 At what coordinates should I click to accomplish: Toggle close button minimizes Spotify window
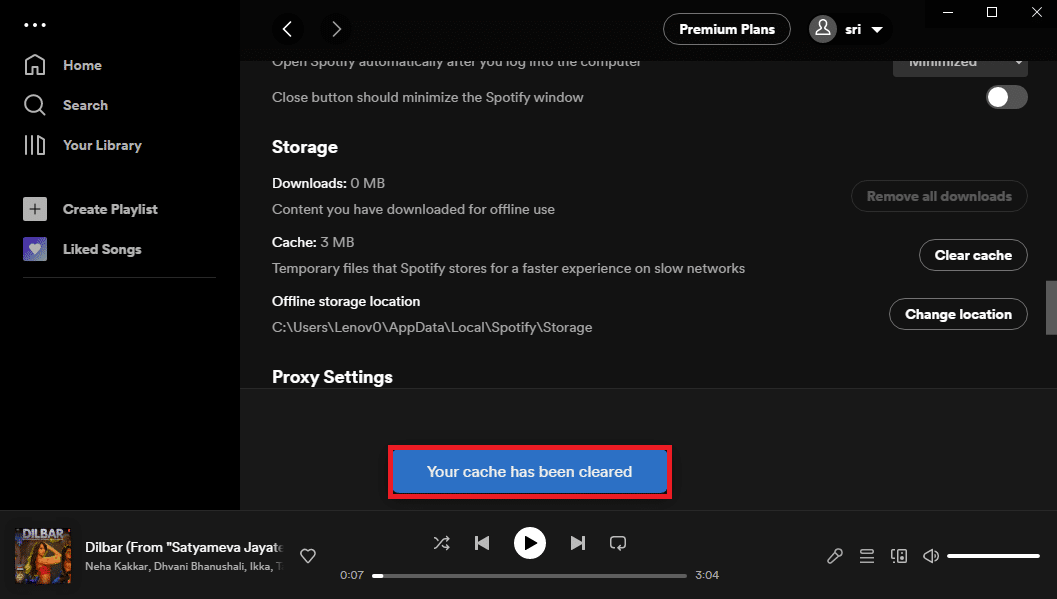(x=1007, y=97)
